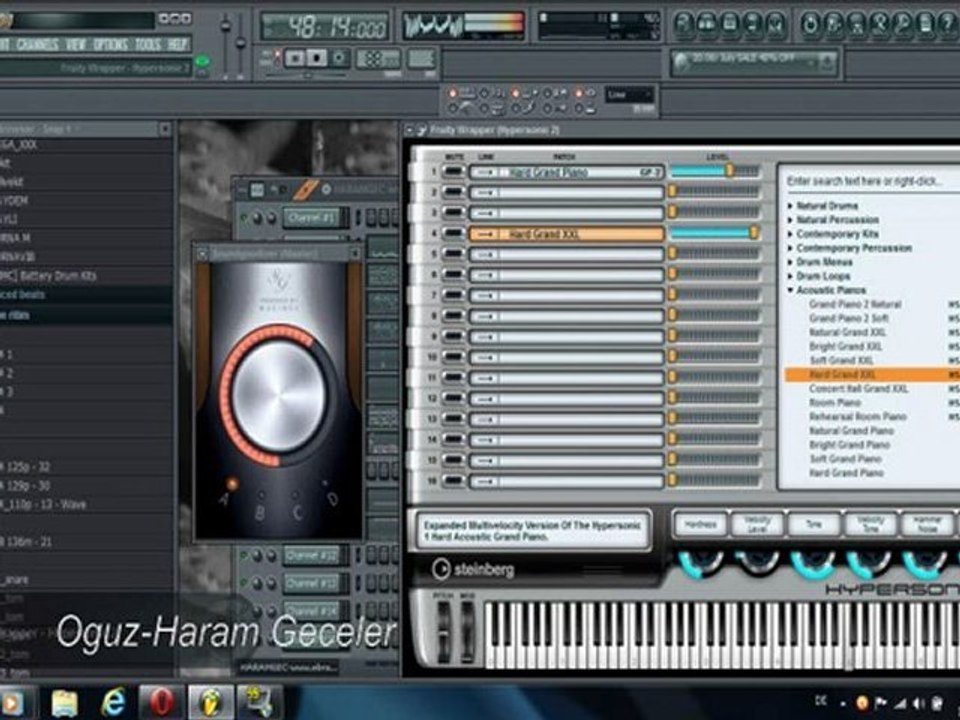
Task: Select mode B on the Soundgoodizer plugin
Action: coord(261,495)
